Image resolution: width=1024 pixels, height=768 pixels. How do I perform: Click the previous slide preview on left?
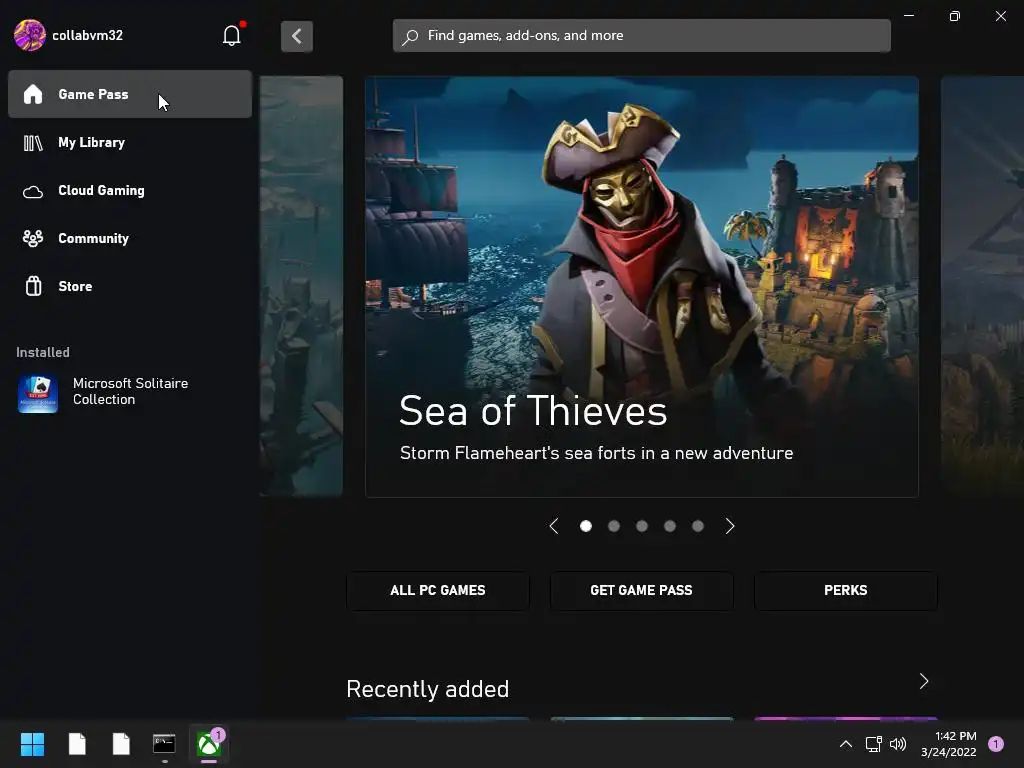pyautogui.click(x=301, y=287)
